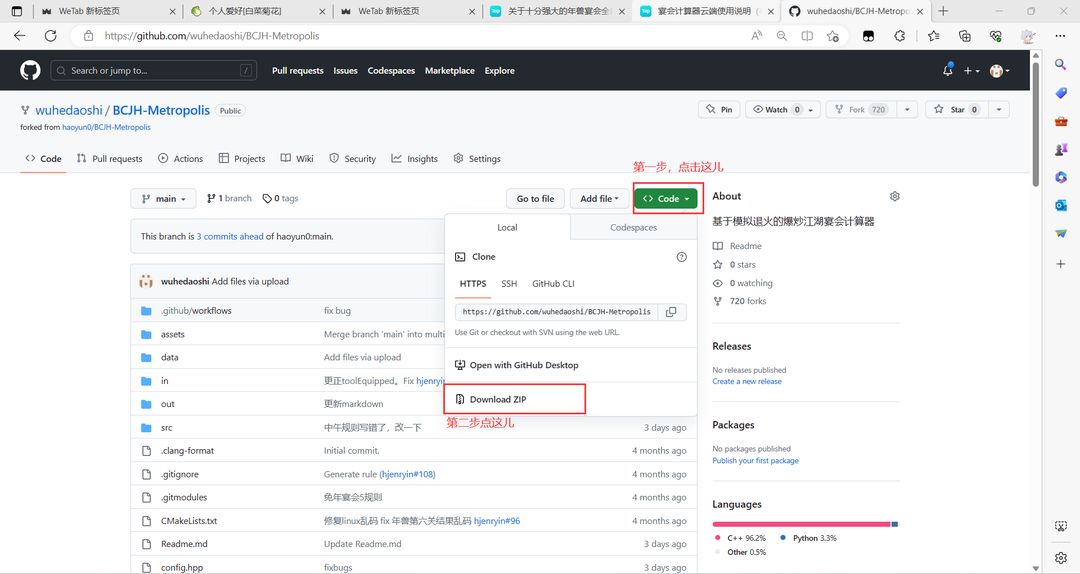Viewport: 1080px width, 574px height.
Task: Click the languages color bar
Action: pyautogui.click(x=804, y=524)
